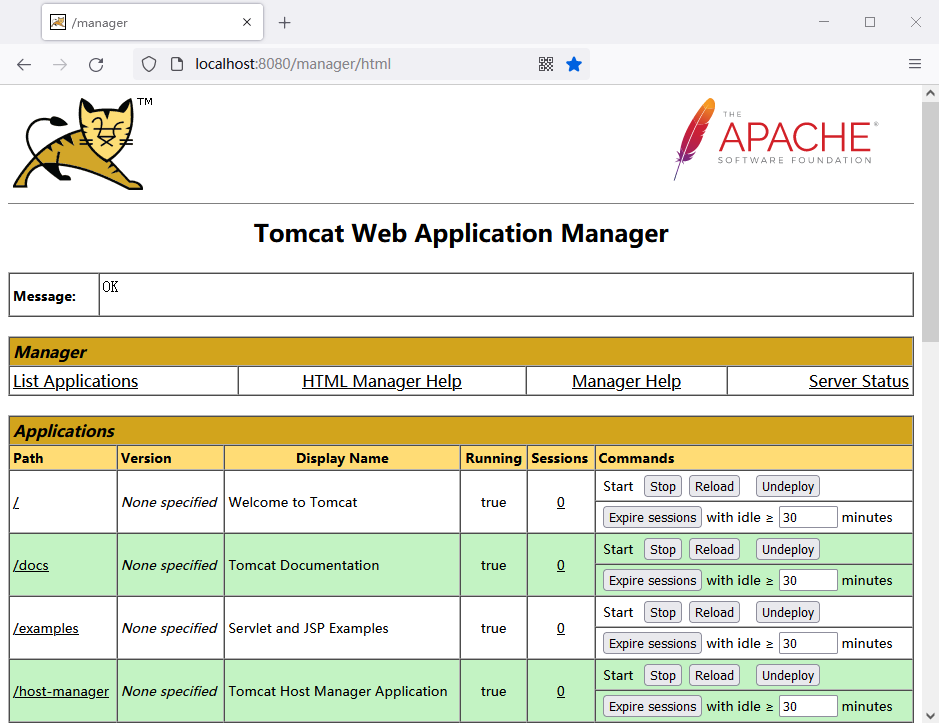Open the /examples application link
The width and height of the screenshot is (939, 723).
pyautogui.click(x=46, y=628)
